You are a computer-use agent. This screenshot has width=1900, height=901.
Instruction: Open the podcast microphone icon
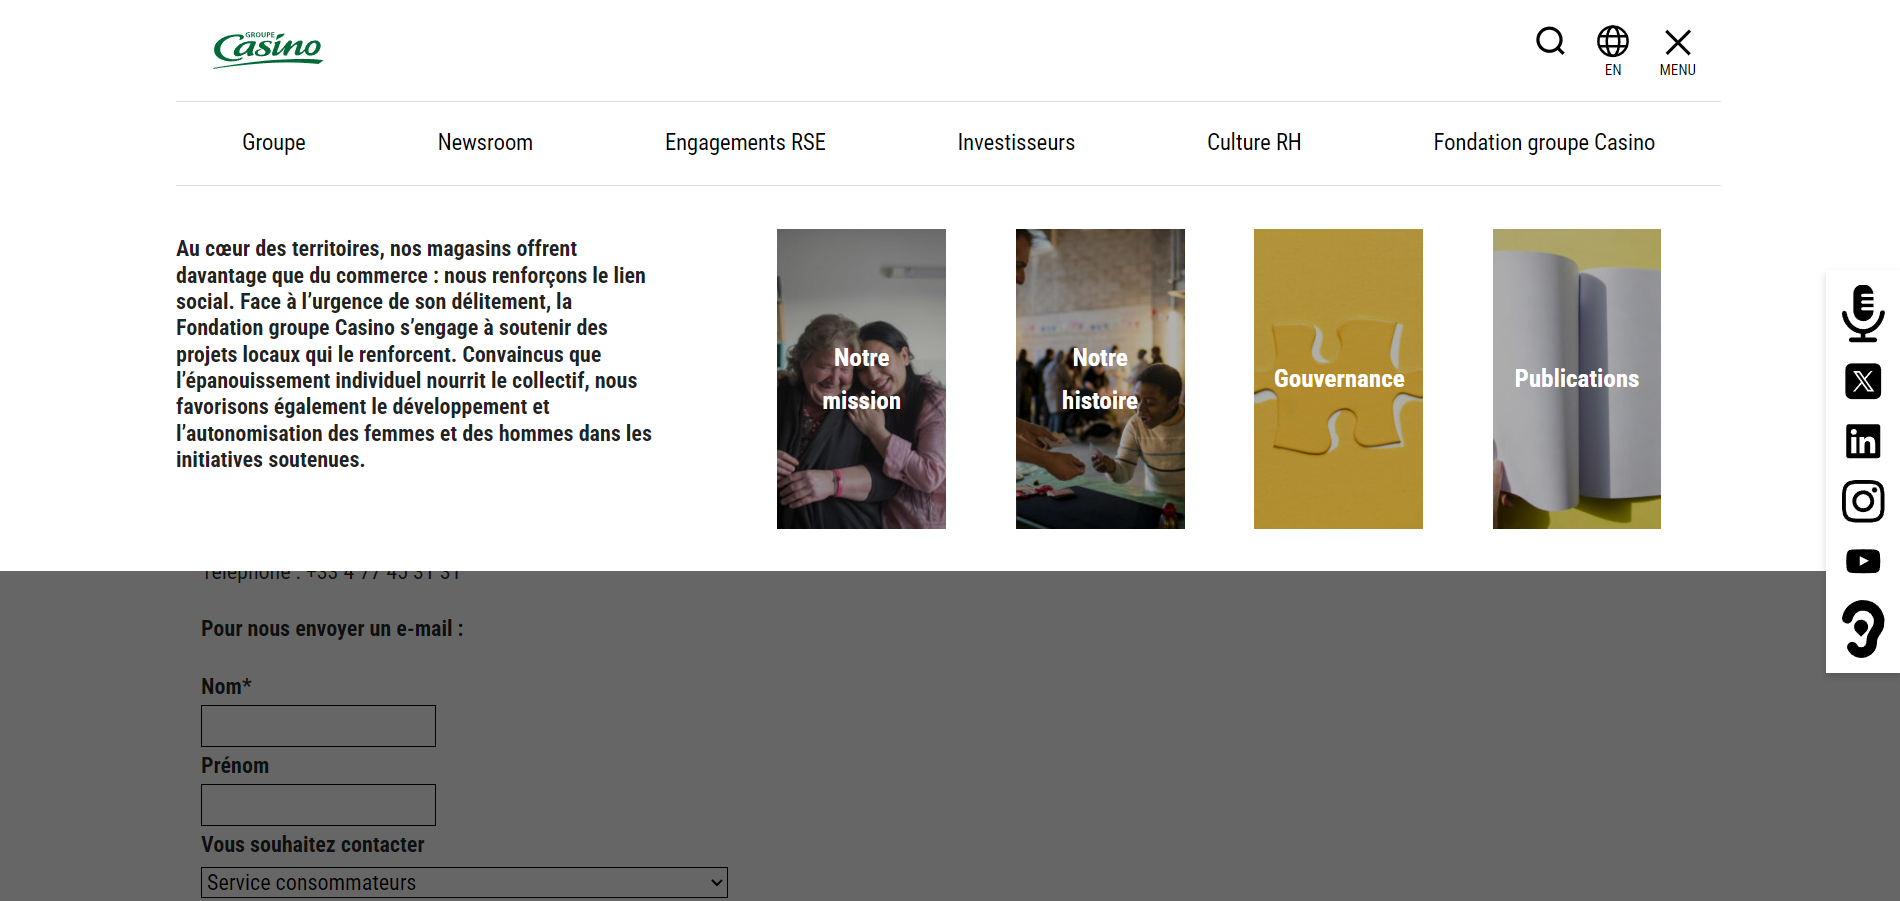tap(1863, 313)
